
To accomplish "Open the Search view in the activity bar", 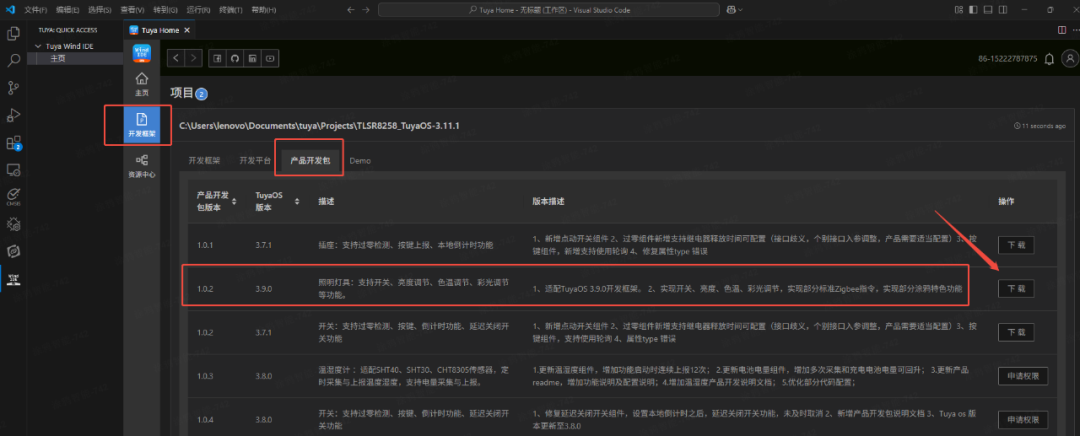I will [x=12, y=61].
